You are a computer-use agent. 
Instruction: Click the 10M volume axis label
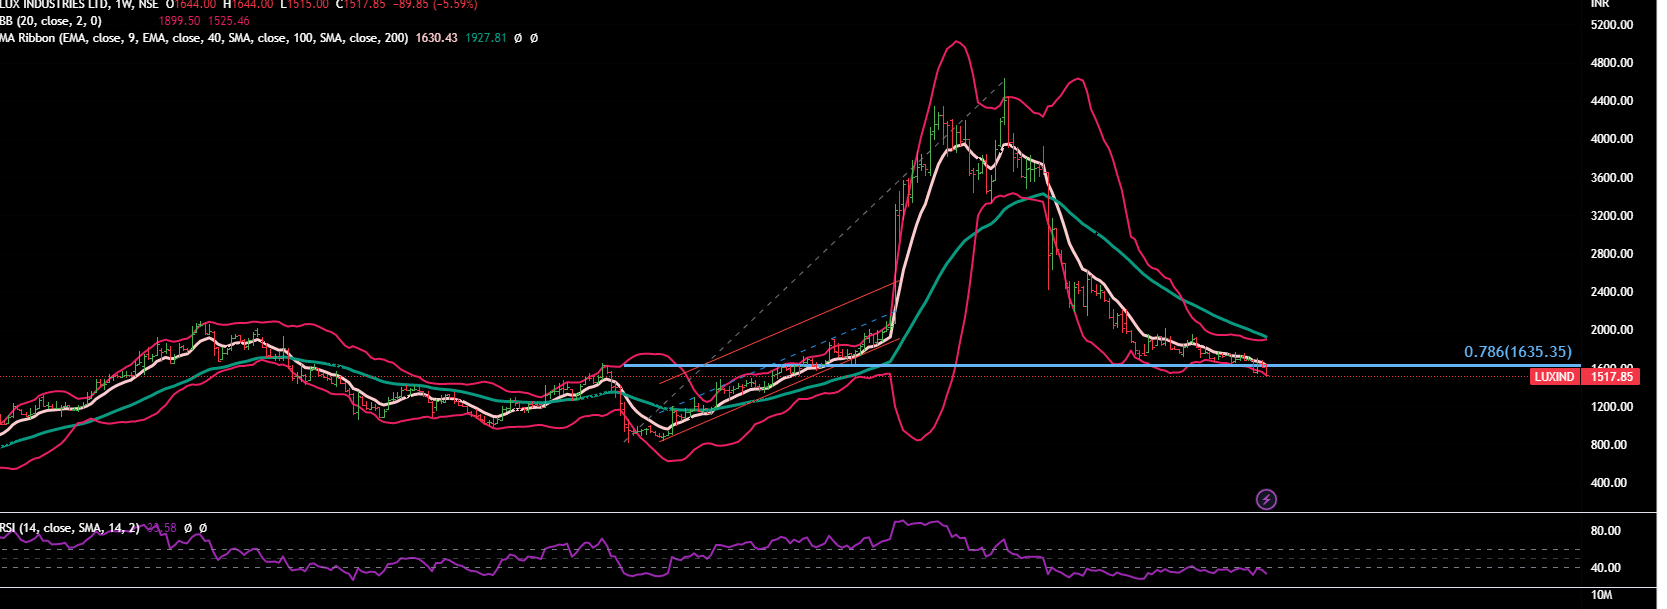click(x=1601, y=595)
